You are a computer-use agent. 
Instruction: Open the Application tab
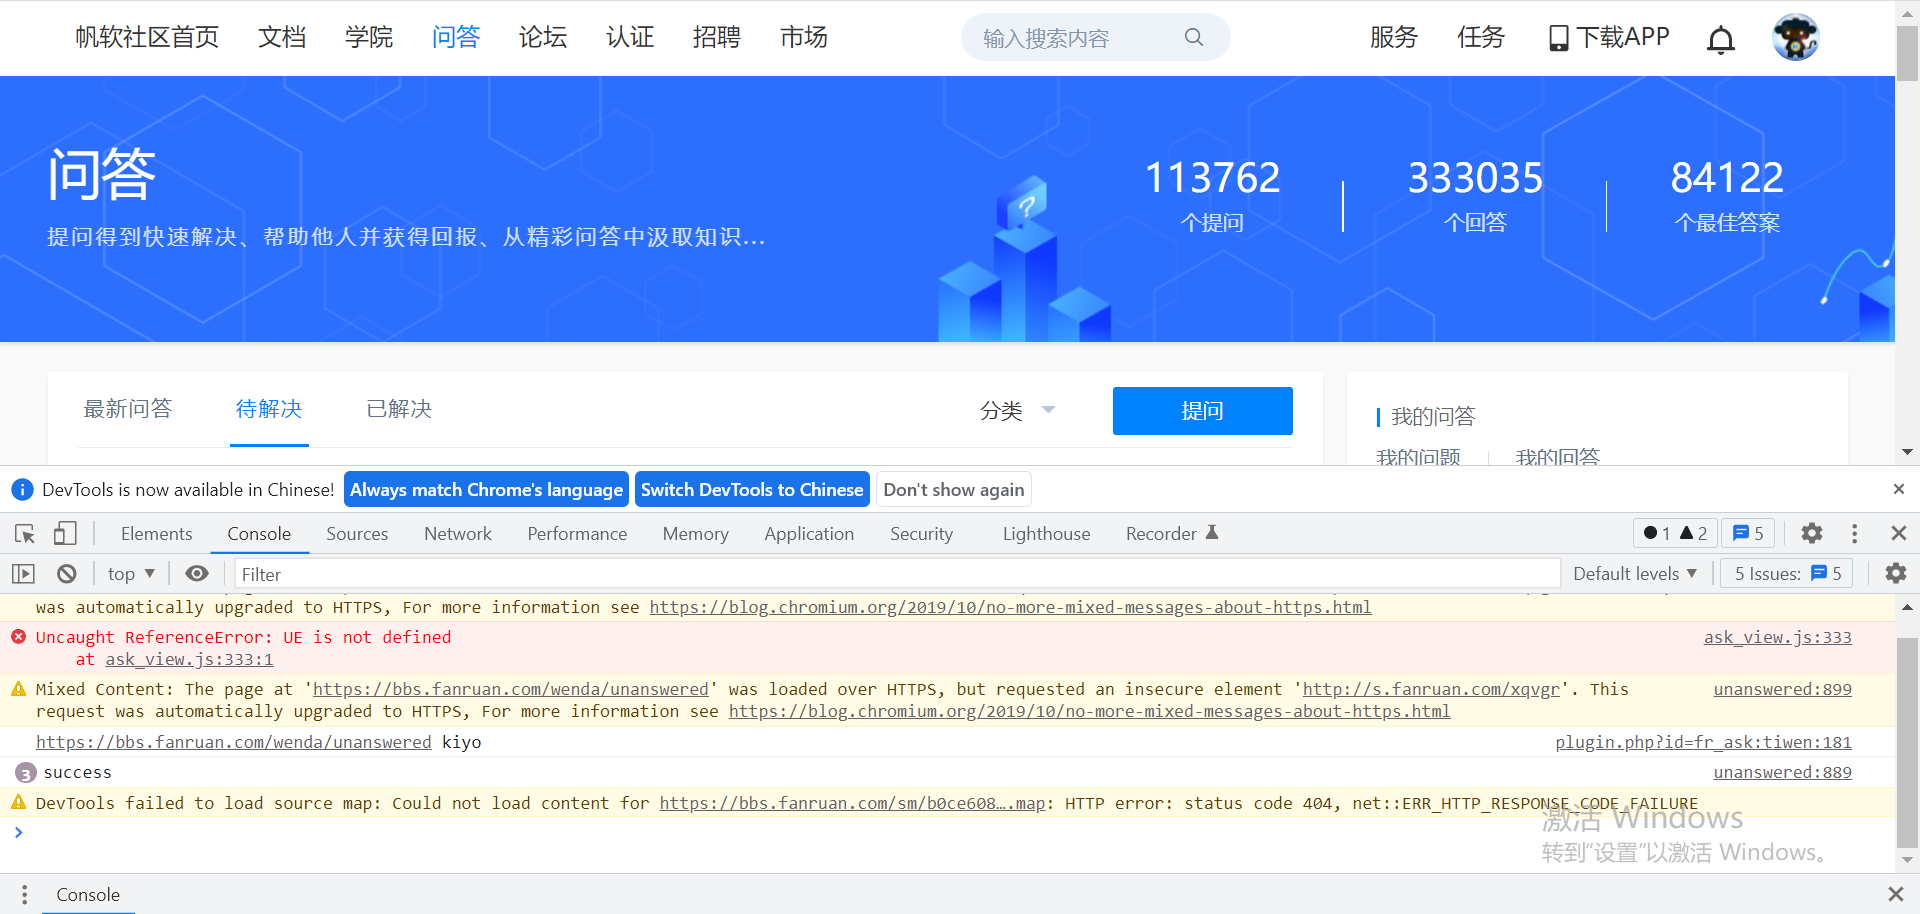click(x=809, y=534)
